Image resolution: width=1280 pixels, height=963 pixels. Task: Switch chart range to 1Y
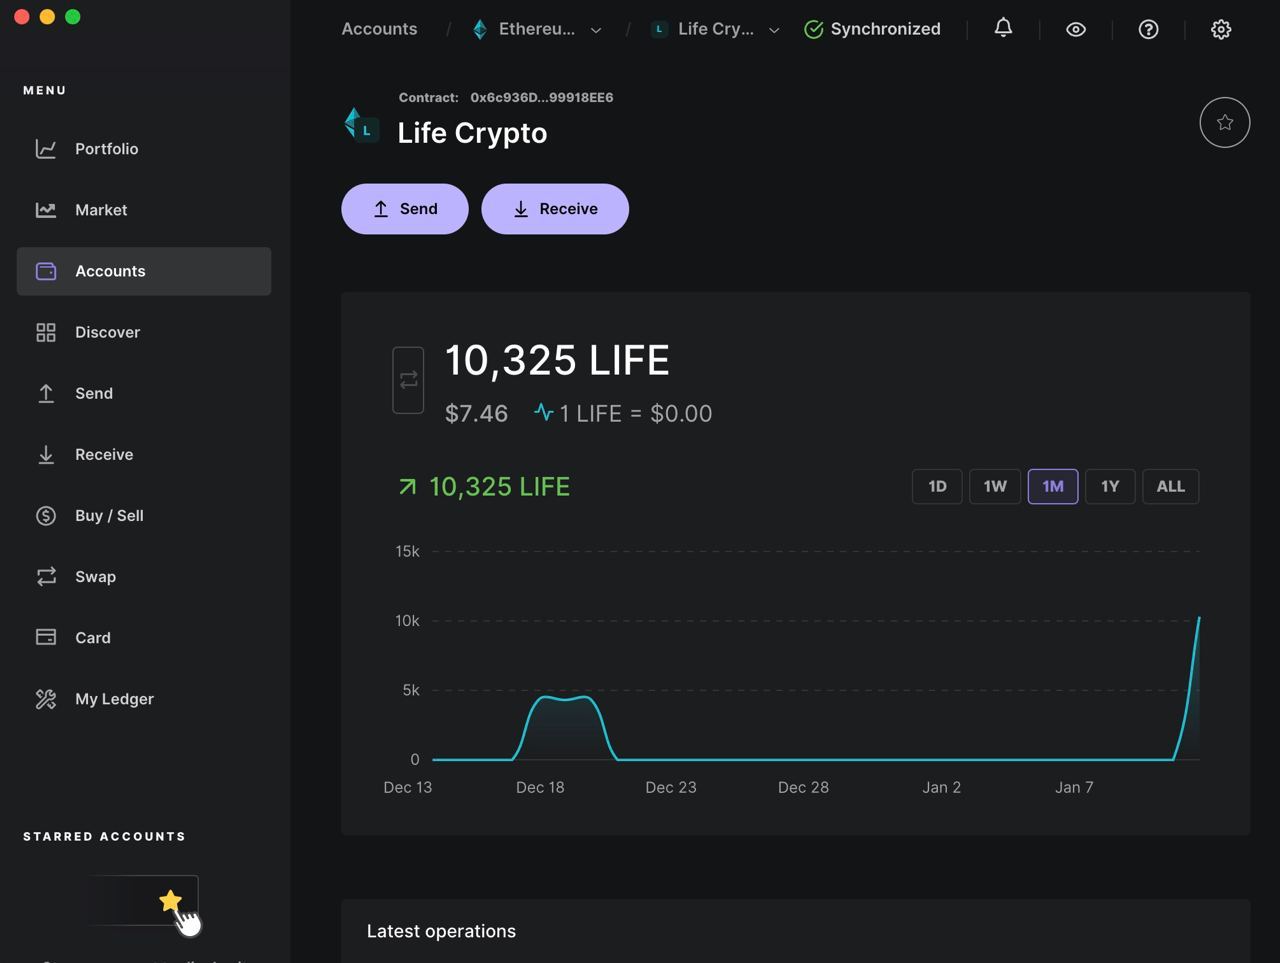click(1110, 486)
